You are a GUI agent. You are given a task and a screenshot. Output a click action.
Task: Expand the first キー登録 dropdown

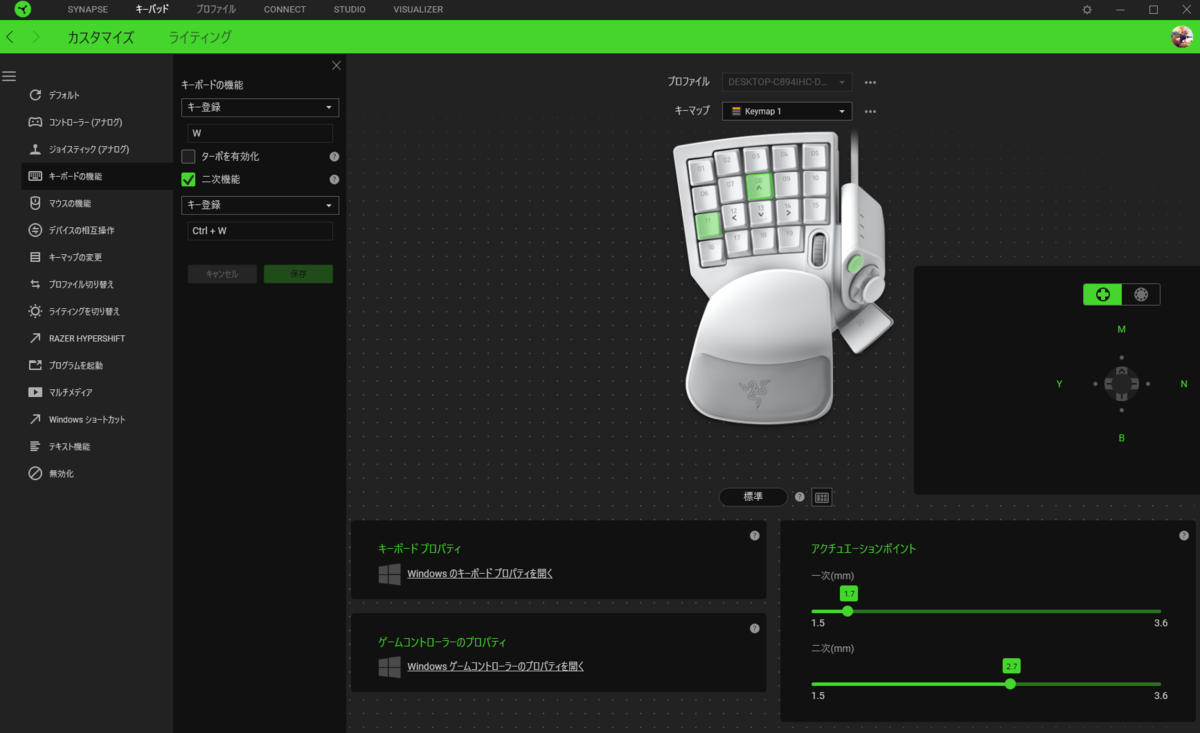pos(260,107)
